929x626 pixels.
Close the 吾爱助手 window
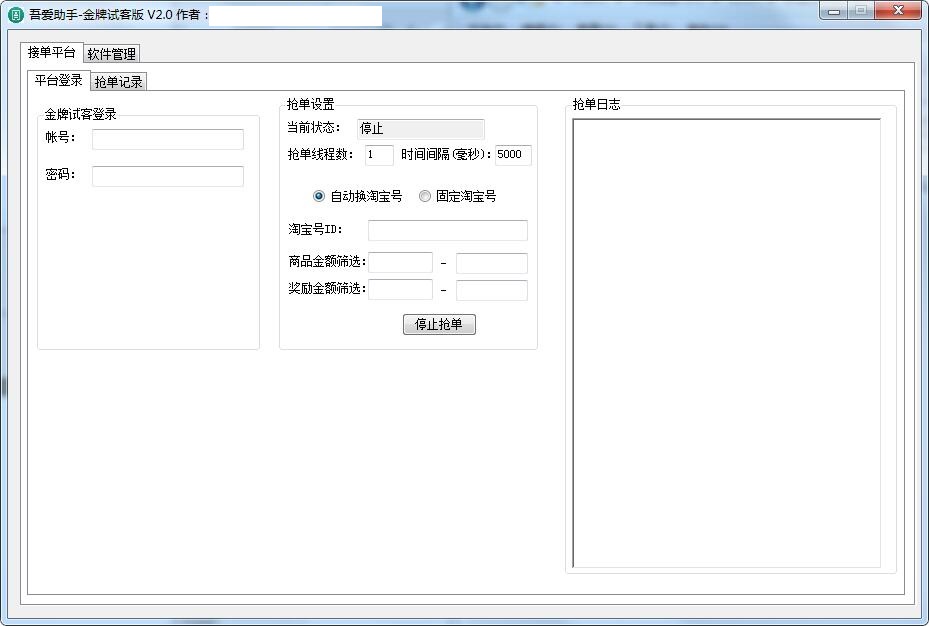pyautogui.click(x=898, y=11)
